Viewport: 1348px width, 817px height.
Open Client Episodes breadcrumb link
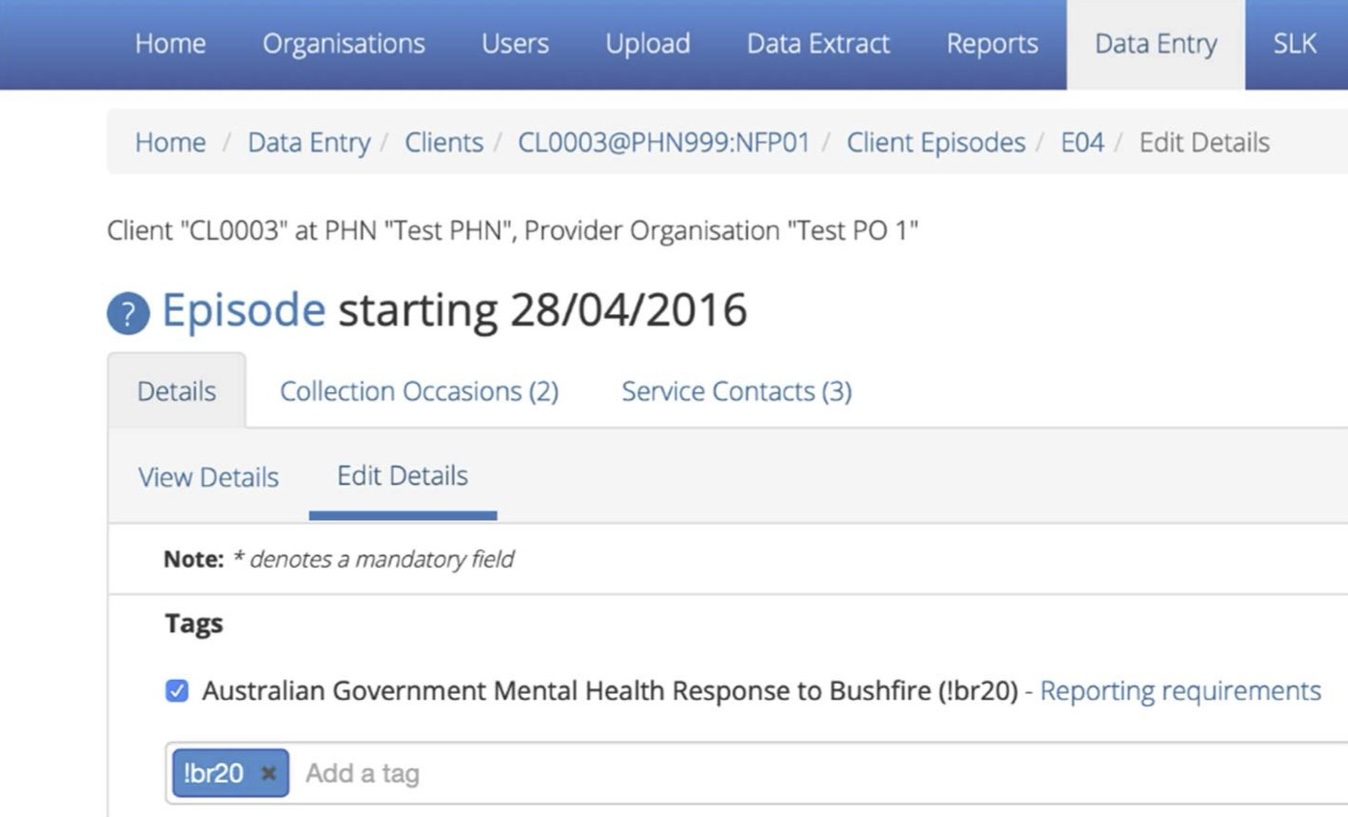pos(936,142)
